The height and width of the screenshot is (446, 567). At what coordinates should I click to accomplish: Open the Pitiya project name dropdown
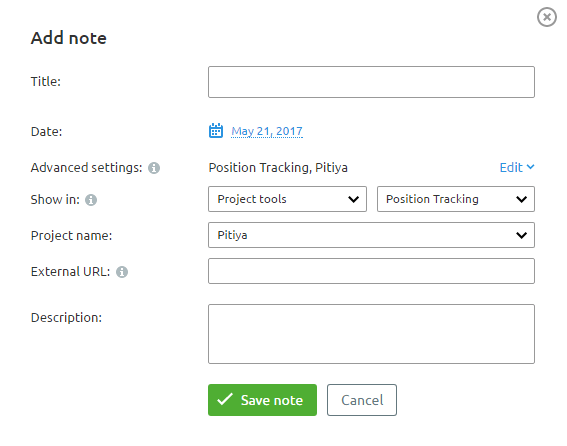click(x=371, y=235)
